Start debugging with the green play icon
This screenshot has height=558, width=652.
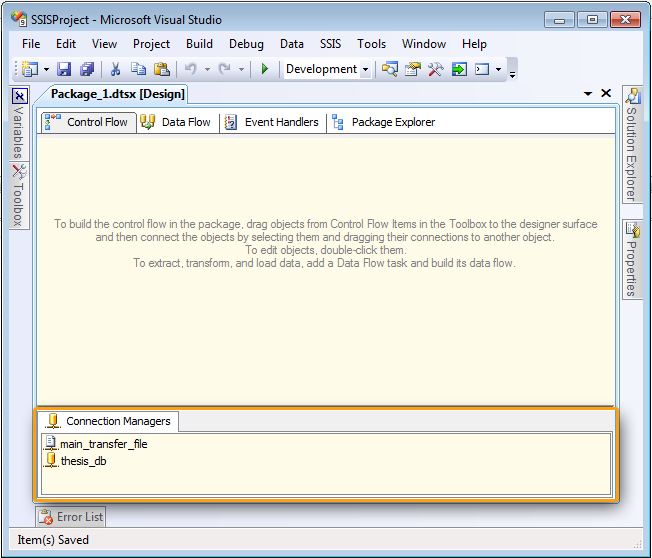pyautogui.click(x=264, y=69)
